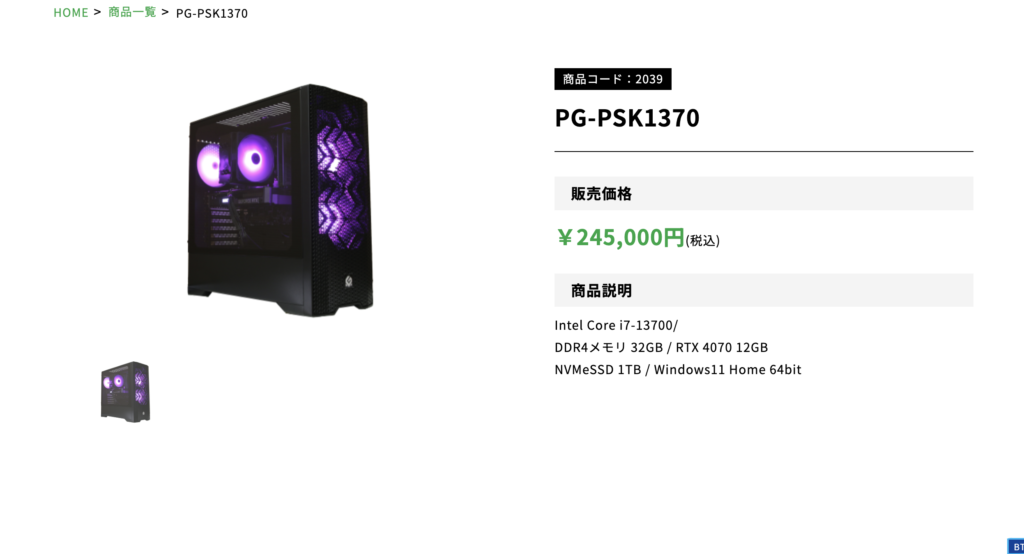Click the NVMeSSD 1TB / Windows11 Home line
This screenshot has width=1024, height=554.
coord(677,369)
